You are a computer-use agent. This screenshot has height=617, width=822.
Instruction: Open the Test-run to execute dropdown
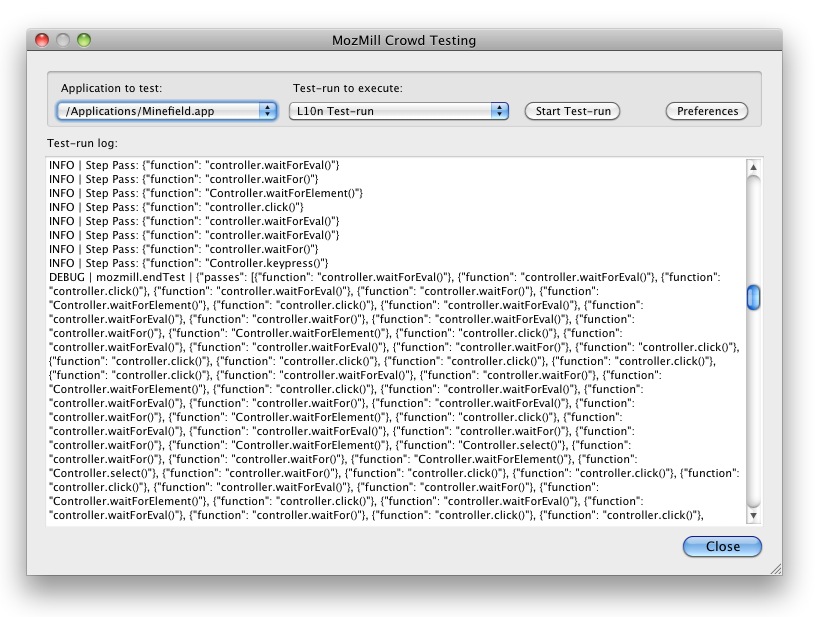tap(399, 111)
